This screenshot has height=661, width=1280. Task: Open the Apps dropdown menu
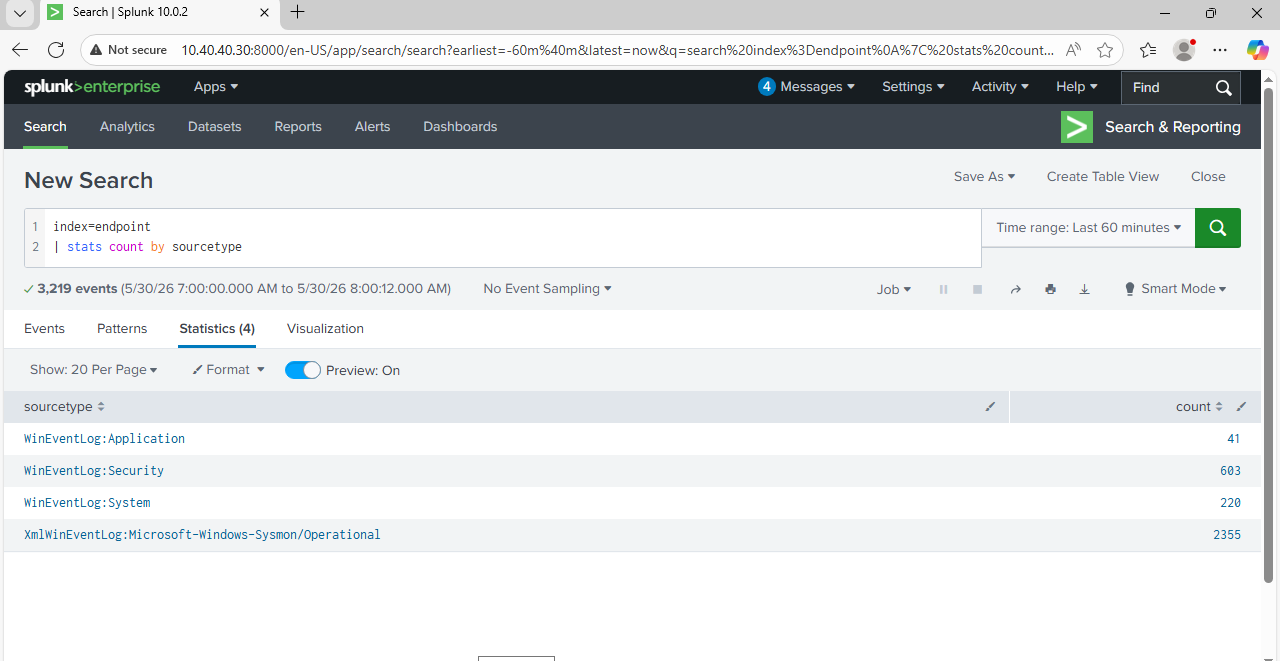(x=216, y=87)
